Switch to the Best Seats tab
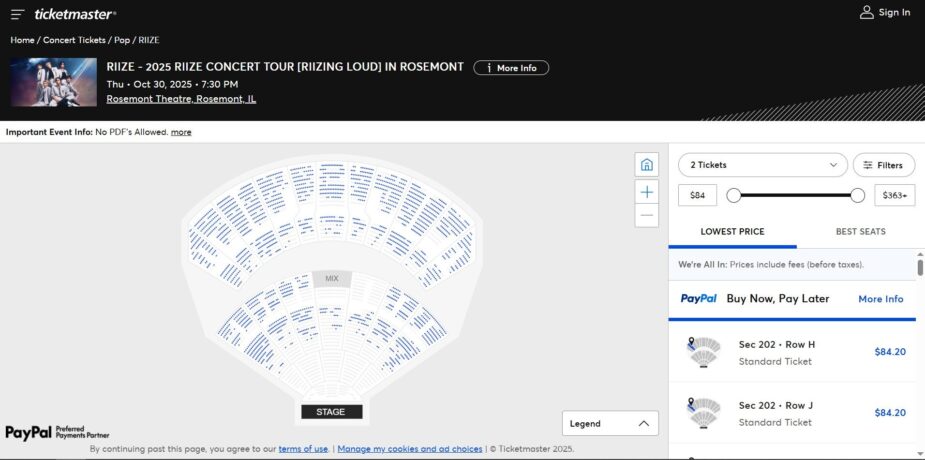This screenshot has height=460, width=925. (x=860, y=232)
